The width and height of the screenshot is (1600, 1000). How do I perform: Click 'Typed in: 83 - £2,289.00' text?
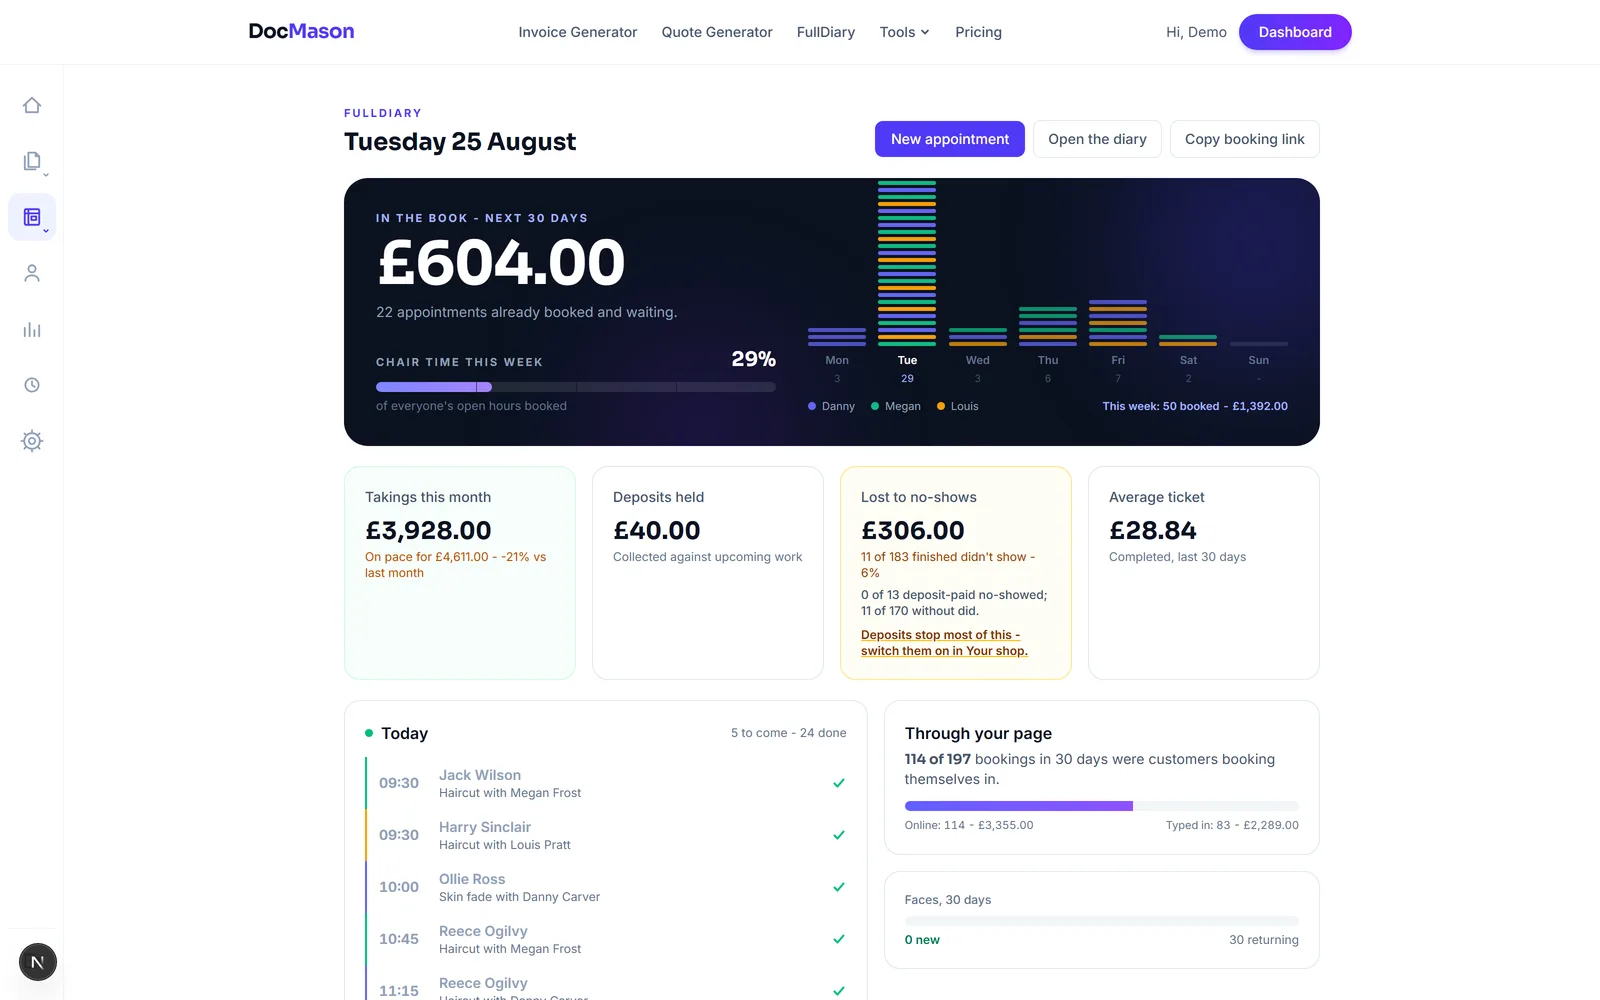1232,825
